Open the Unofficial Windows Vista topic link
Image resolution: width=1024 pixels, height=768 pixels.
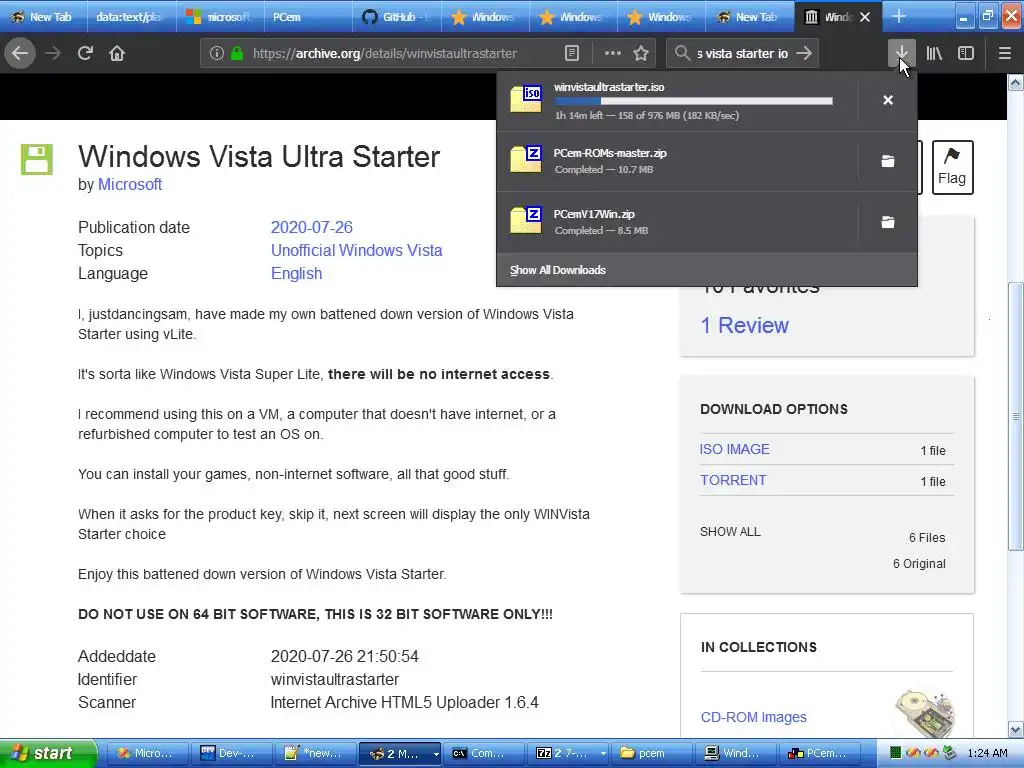pos(357,250)
